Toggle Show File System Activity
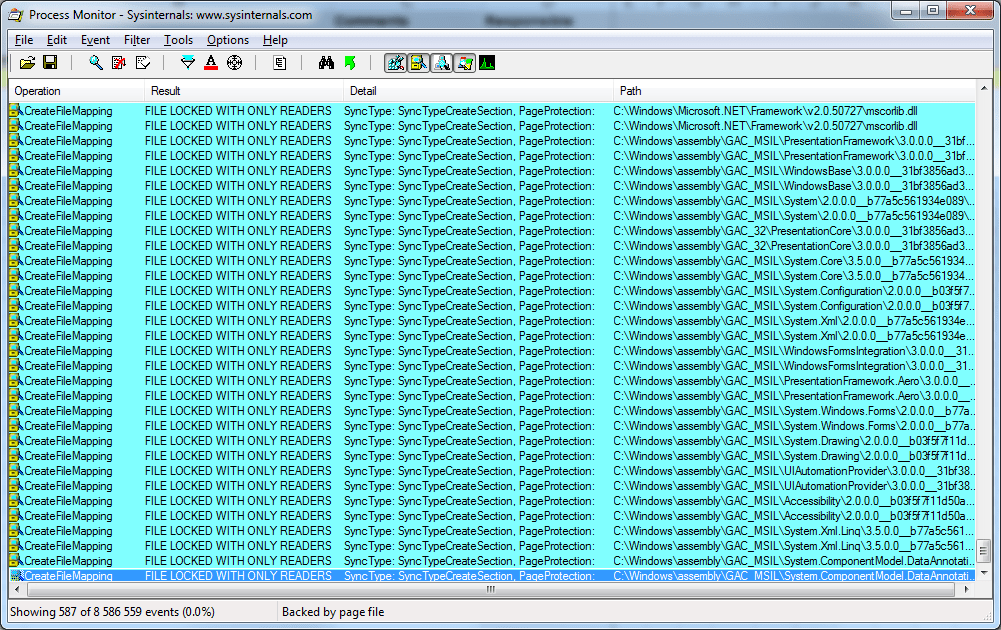The image size is (1001, 630). tap(419, 63)
